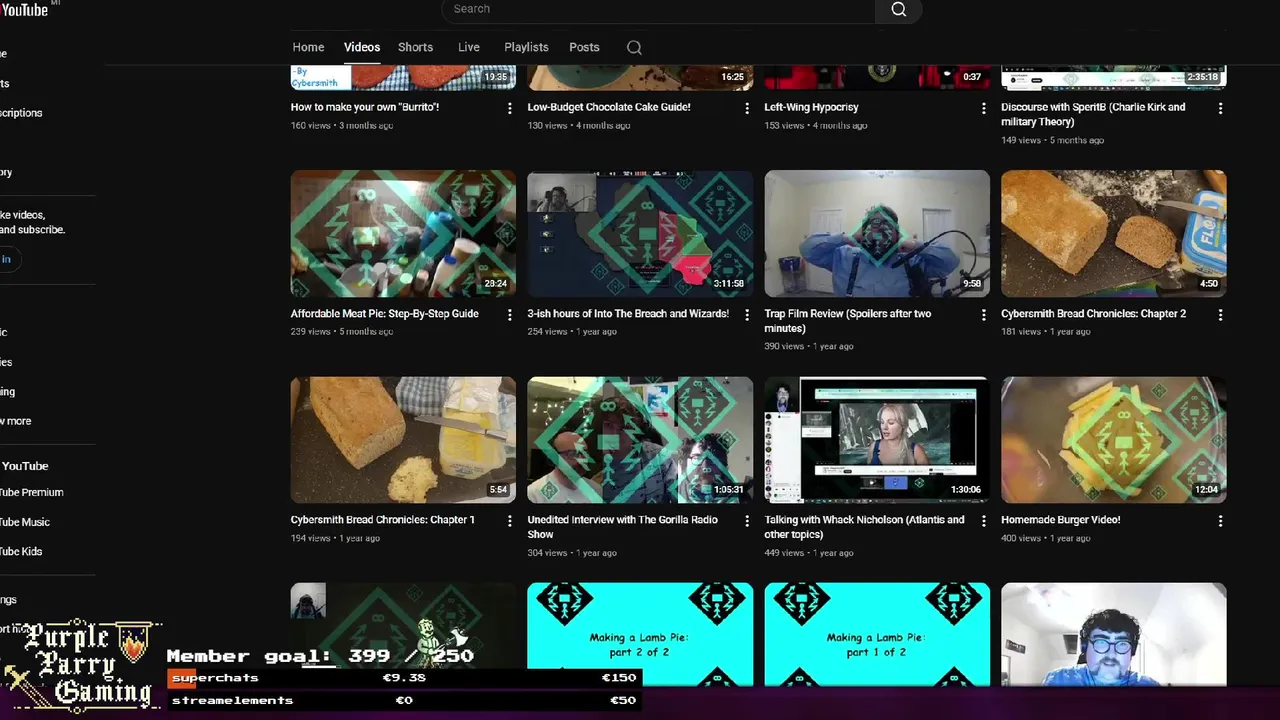Screen dimensions: 1280x720
Task: Open options menu for Bread Chronicles: Chapter 1
Action: (510, 521)
